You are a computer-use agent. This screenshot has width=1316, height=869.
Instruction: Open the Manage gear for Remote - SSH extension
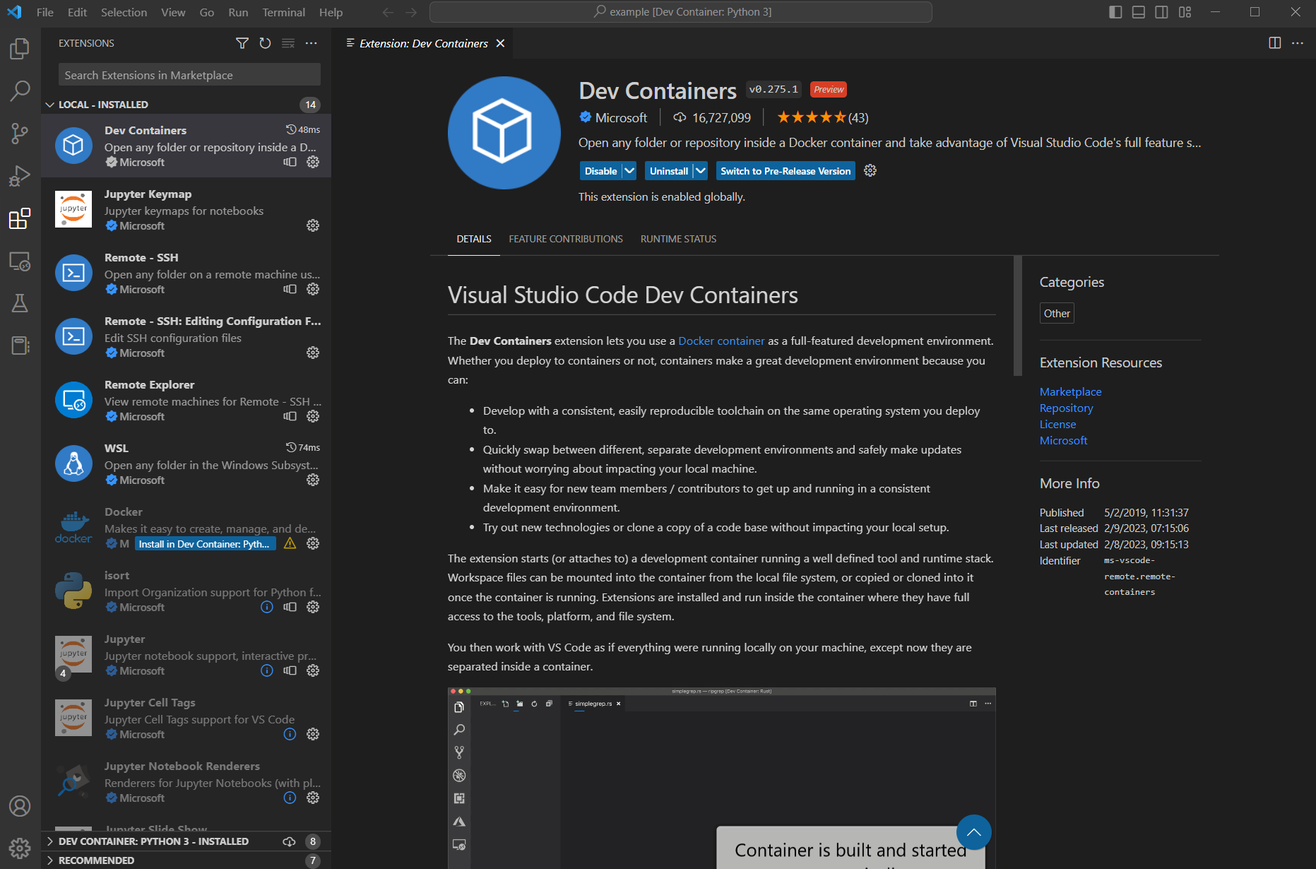coord(313,289)
